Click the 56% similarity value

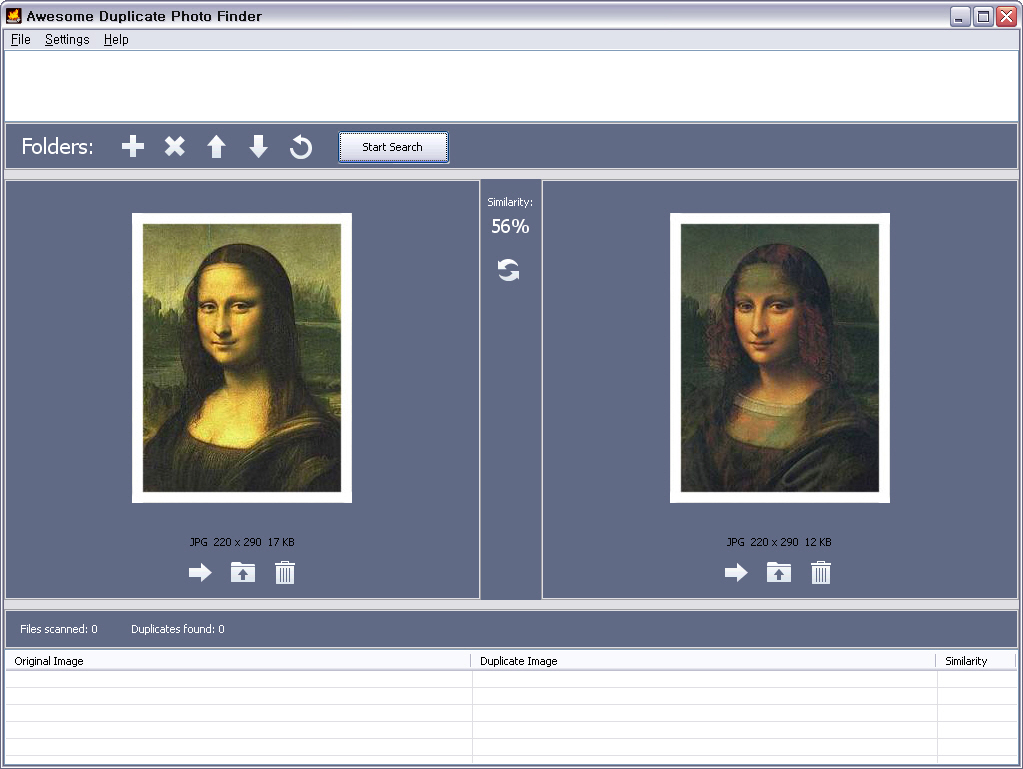(x=510, y=226)
